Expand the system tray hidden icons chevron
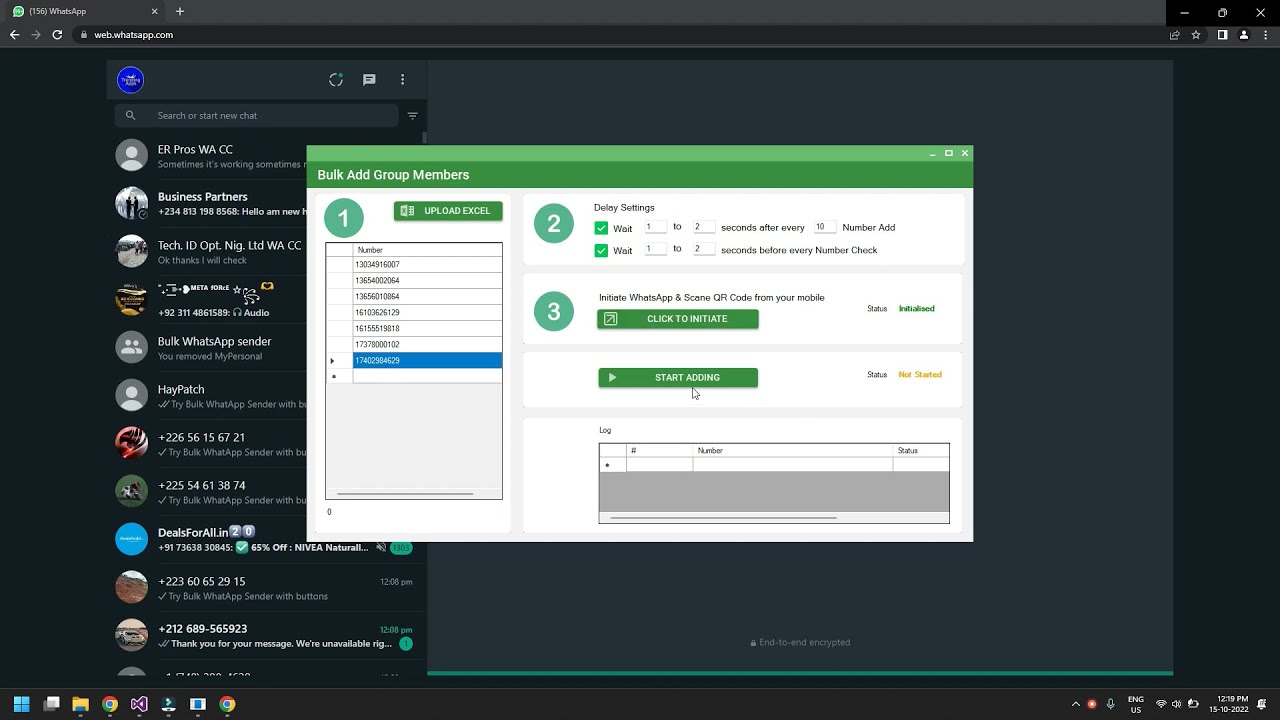This screenshot has height=720, width=1280. pyautogui.click(x=1076, y=704)
